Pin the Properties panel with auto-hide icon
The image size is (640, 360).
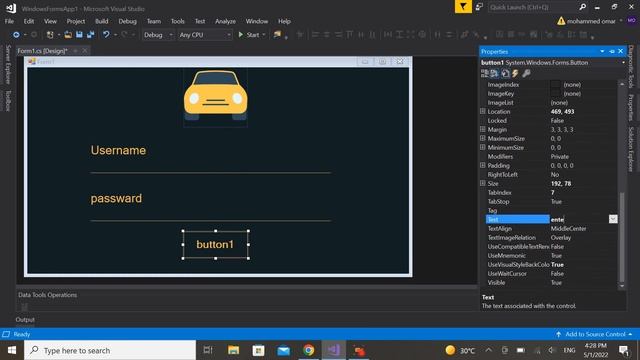pyautogui.click(x=612, y=51)
